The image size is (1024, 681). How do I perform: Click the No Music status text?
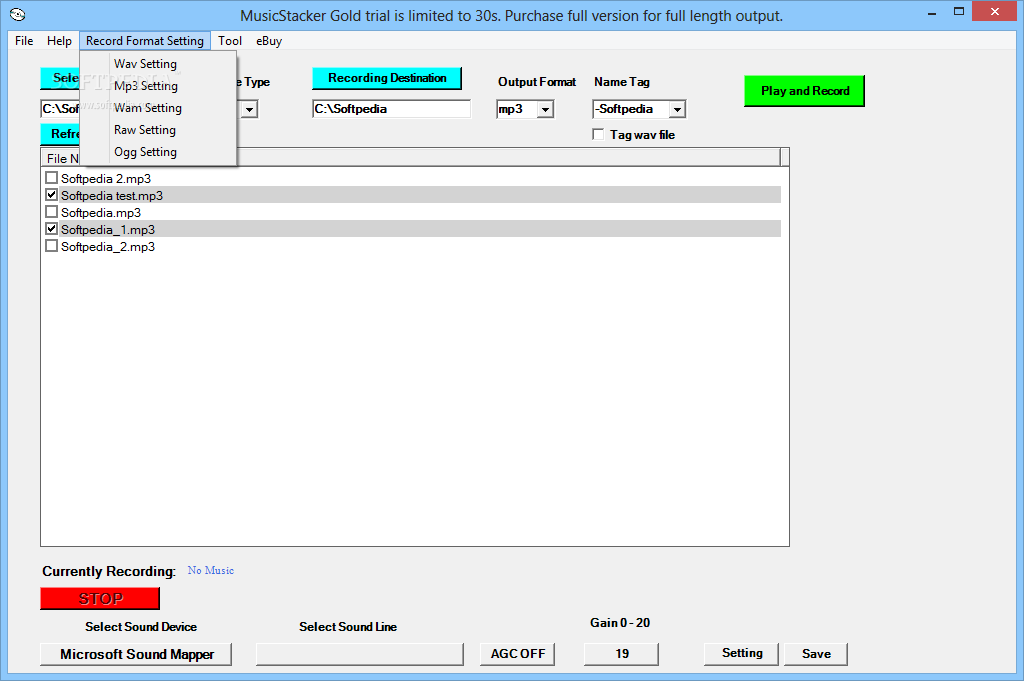pyautogui.click(x=210, y=570)
